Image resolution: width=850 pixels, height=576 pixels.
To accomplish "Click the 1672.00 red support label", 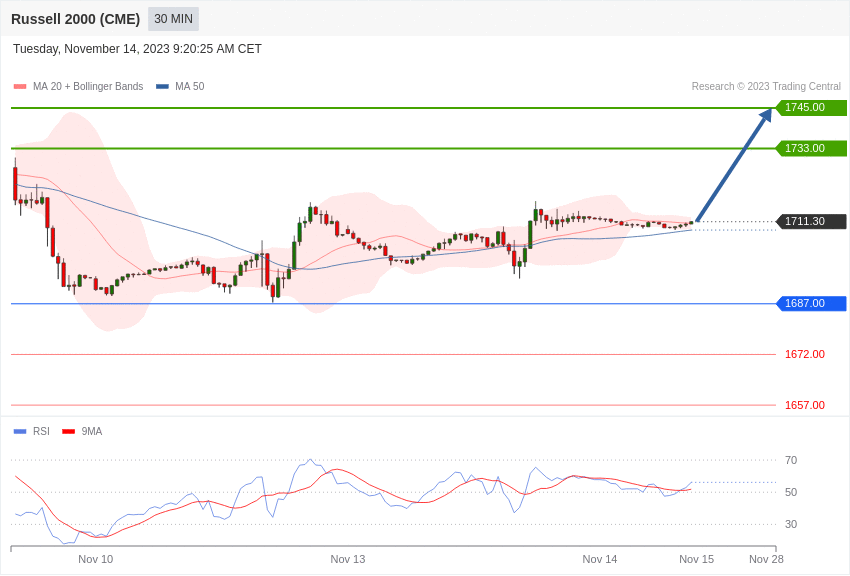I will coord(804,354).
